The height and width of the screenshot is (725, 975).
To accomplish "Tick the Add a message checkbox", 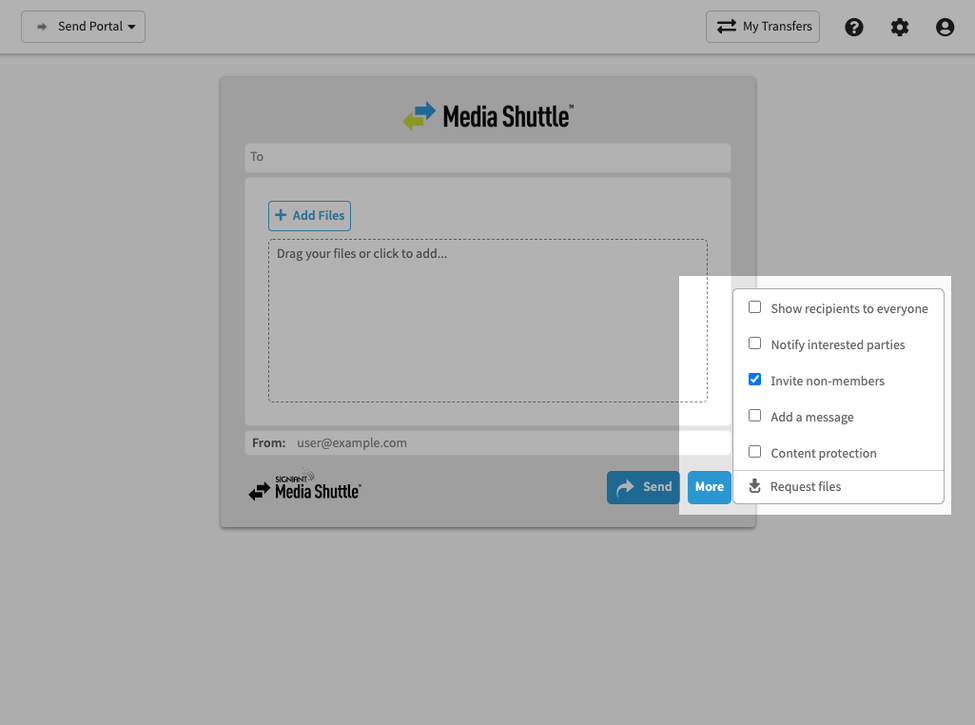I will tap(755, 416).
